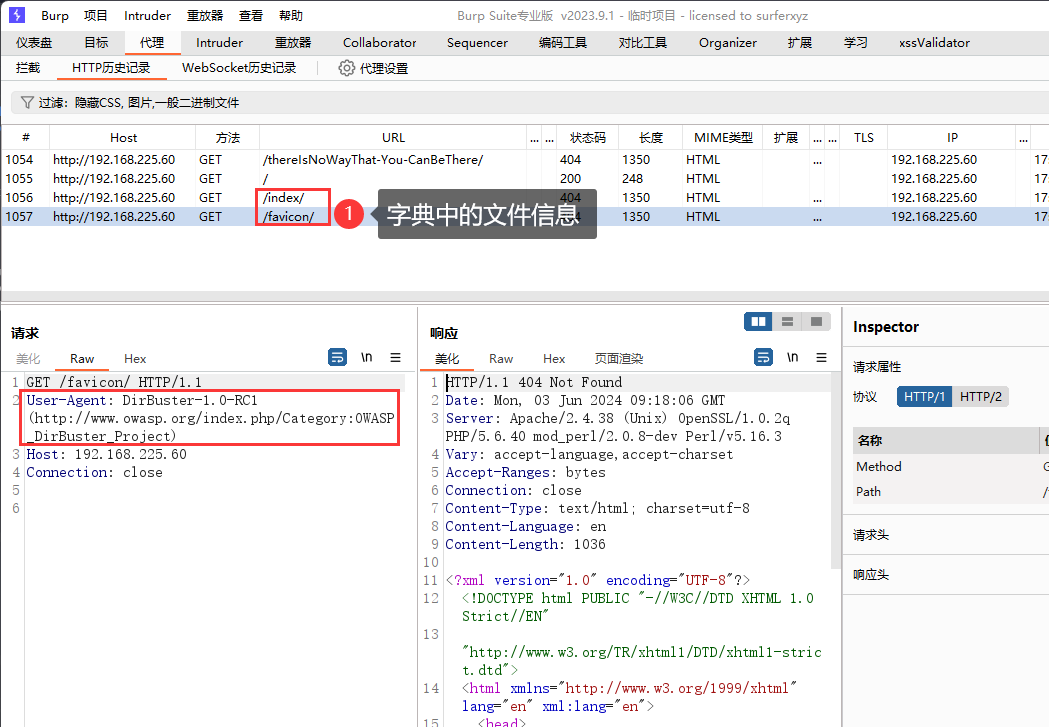Switch protocol to HTTP/1

pyautogui.click(x=924, y=397)
